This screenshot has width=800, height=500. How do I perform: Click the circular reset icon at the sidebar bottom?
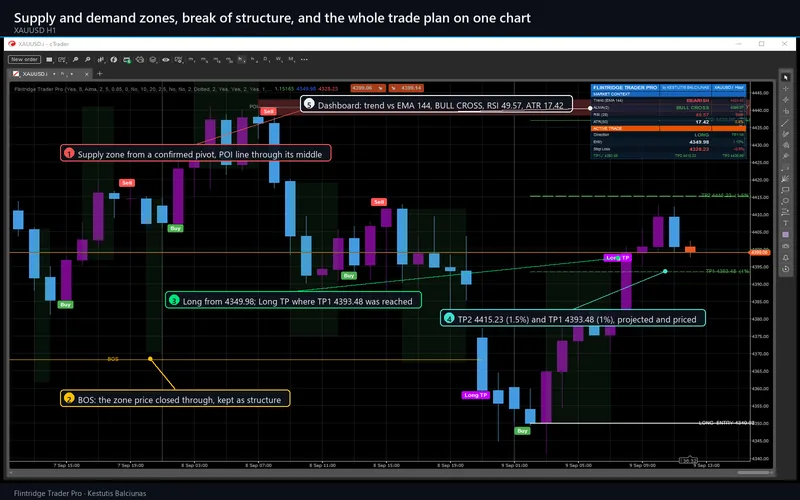coord(786,269)
